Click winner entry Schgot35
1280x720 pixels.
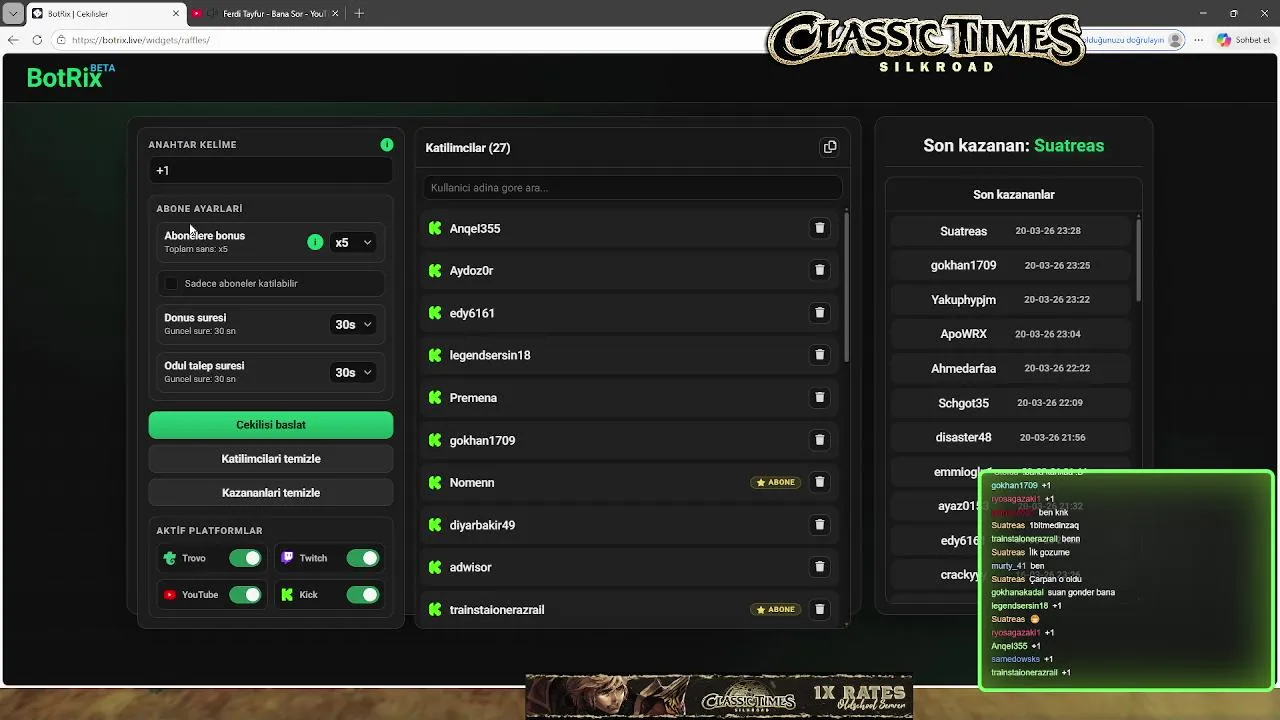[1010, 403]
